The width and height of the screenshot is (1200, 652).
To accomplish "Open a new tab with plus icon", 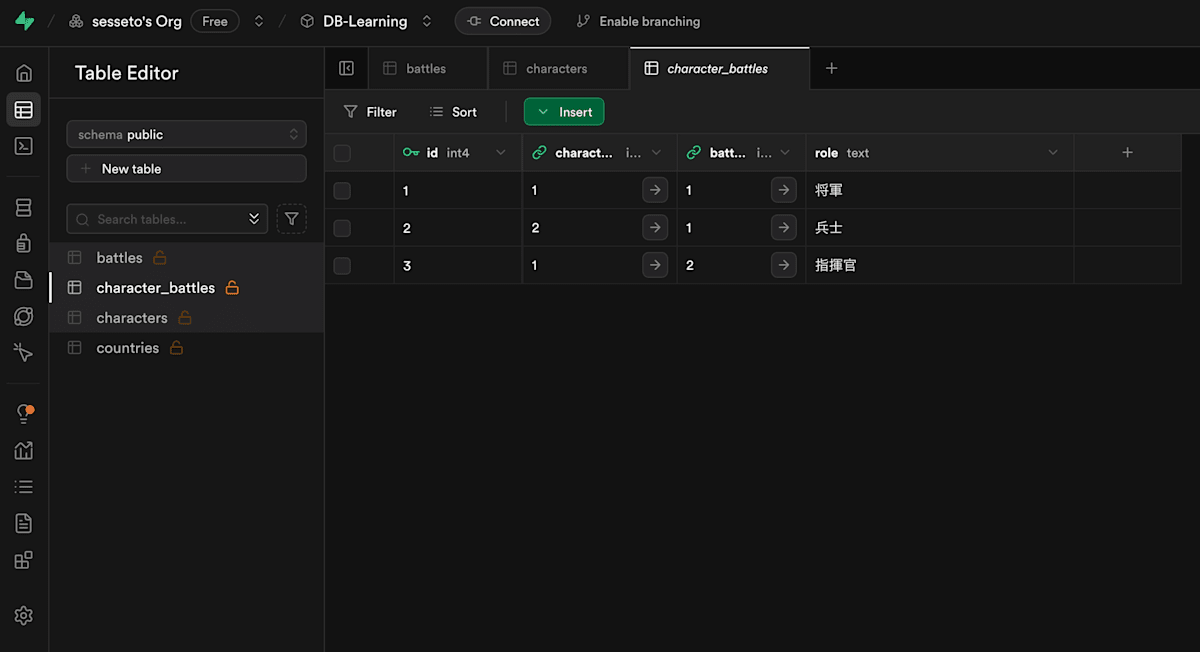I will click(x=831, y=69).
